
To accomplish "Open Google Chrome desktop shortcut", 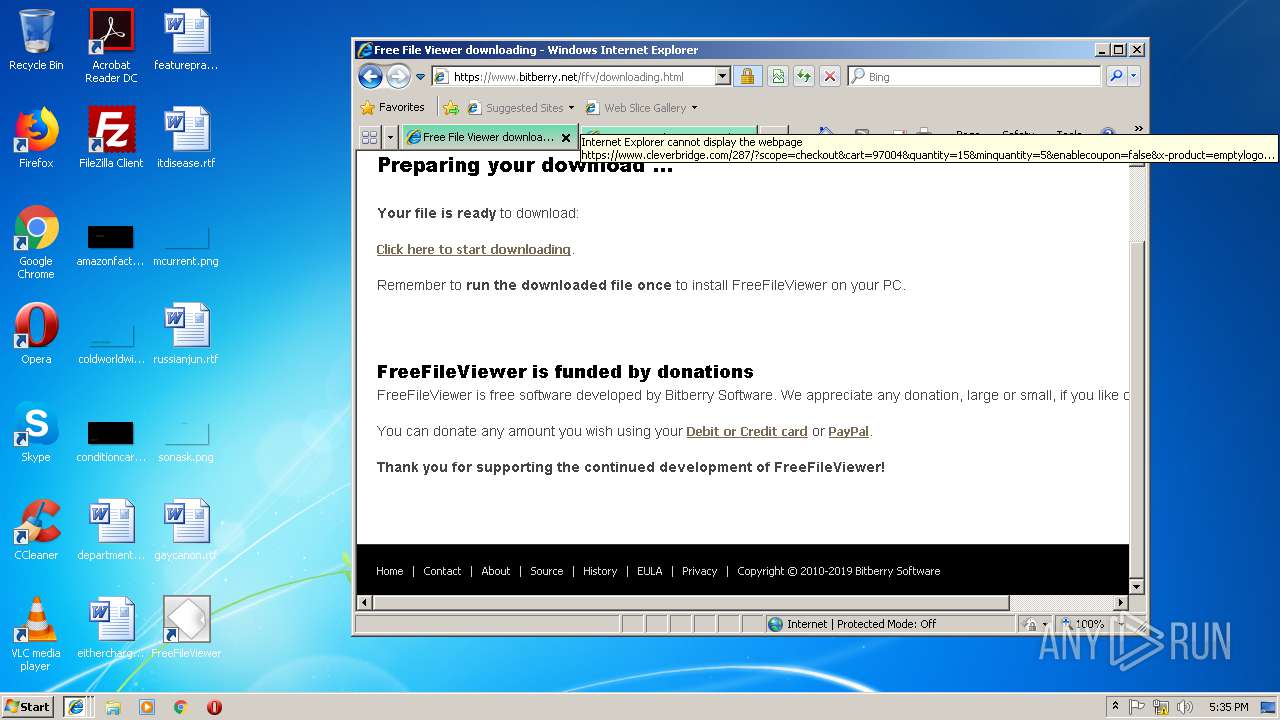I will (36, 242).
